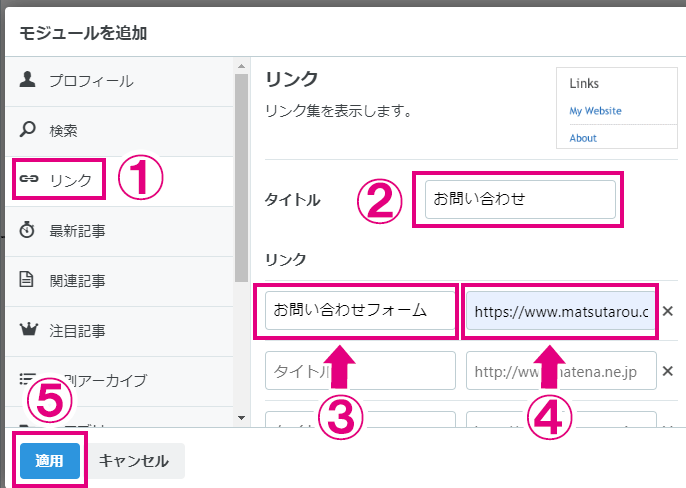This screenshot has width=686, height=488.
Task: Cancel with the キャンセル button
Action: 134,460
